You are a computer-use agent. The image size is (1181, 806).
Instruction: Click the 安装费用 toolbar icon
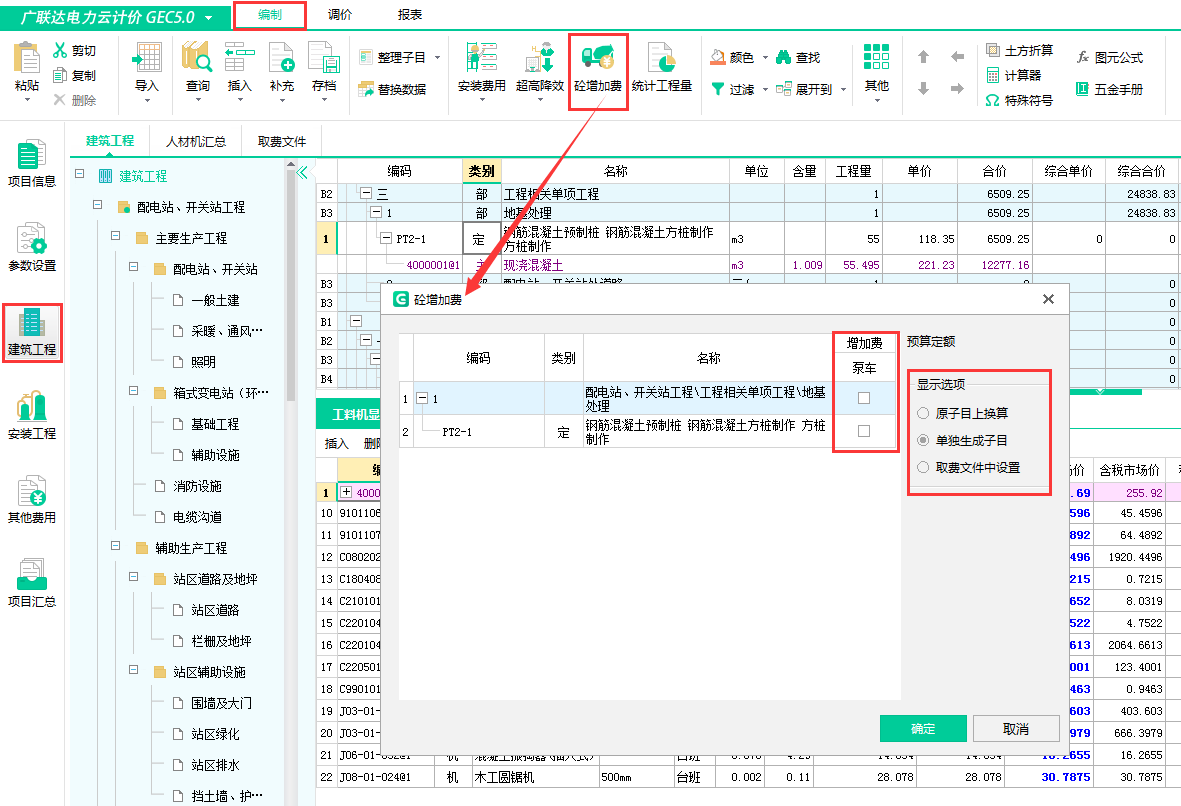pos(481,68)
